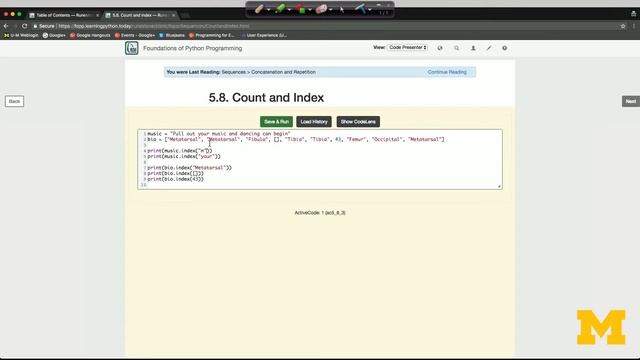Select the green highlighter annotation tool
The height and width of the screenshot is (360, 640).
click(280, 9)
